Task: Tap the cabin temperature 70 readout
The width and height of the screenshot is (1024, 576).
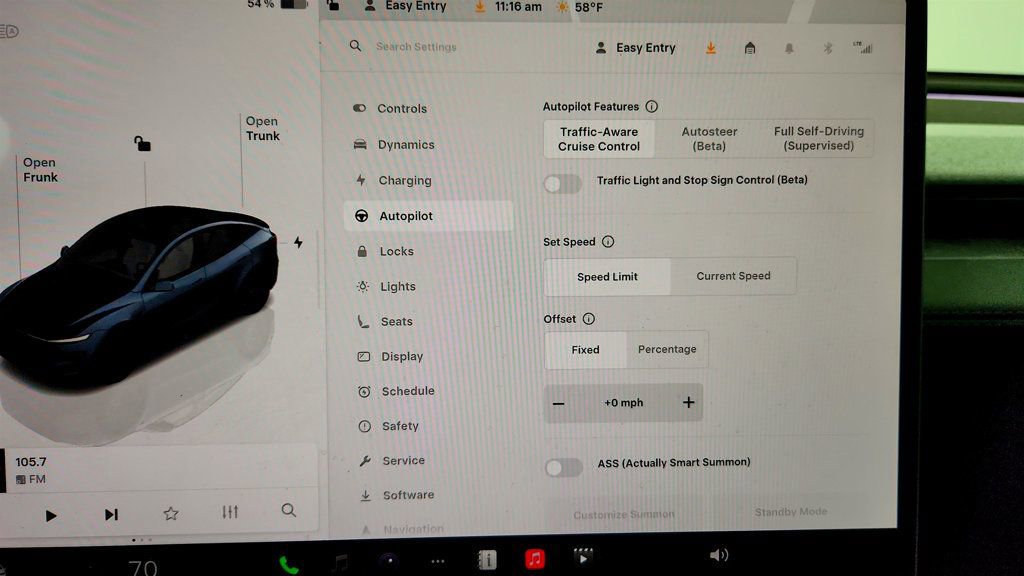Action: tap(142, 567)
